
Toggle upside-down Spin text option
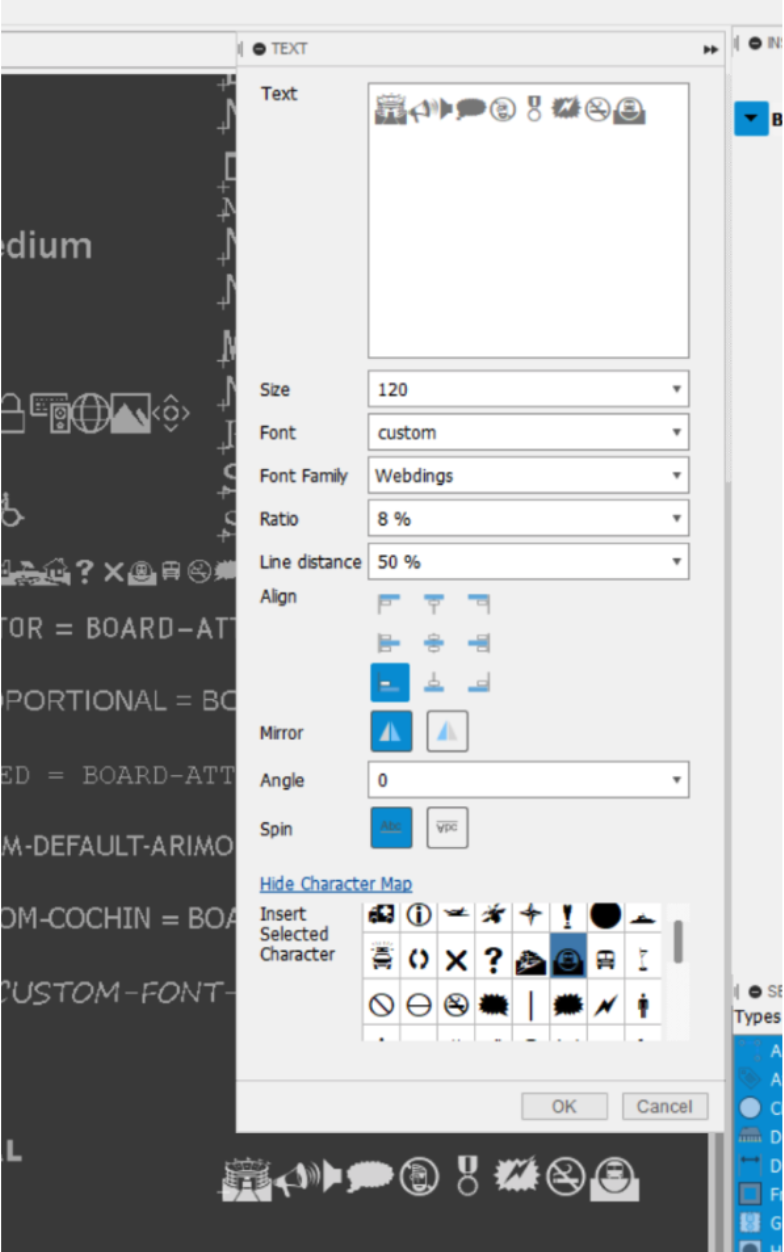[448, 828]
